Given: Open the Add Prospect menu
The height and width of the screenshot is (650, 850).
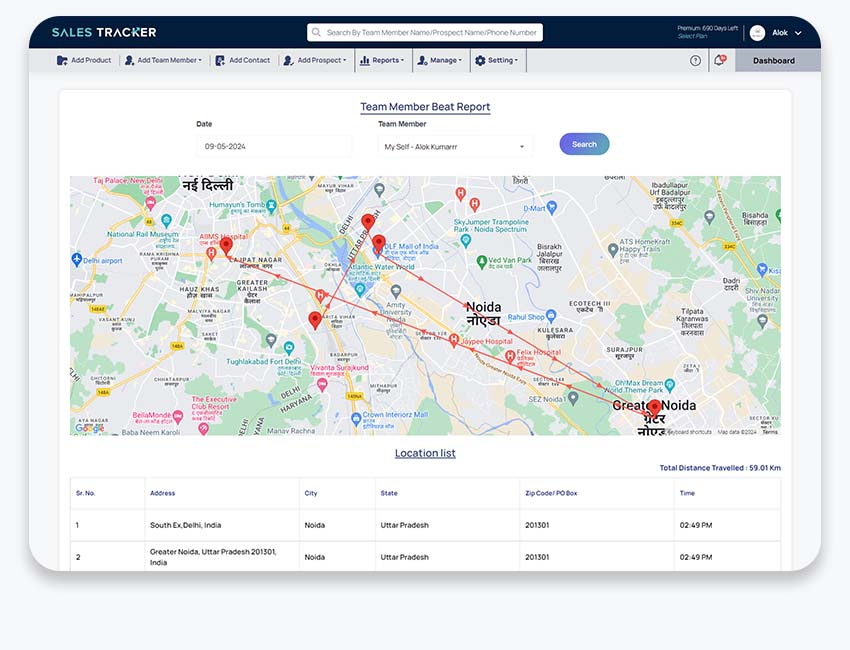Looking at the screenshot, I should 315,60.
